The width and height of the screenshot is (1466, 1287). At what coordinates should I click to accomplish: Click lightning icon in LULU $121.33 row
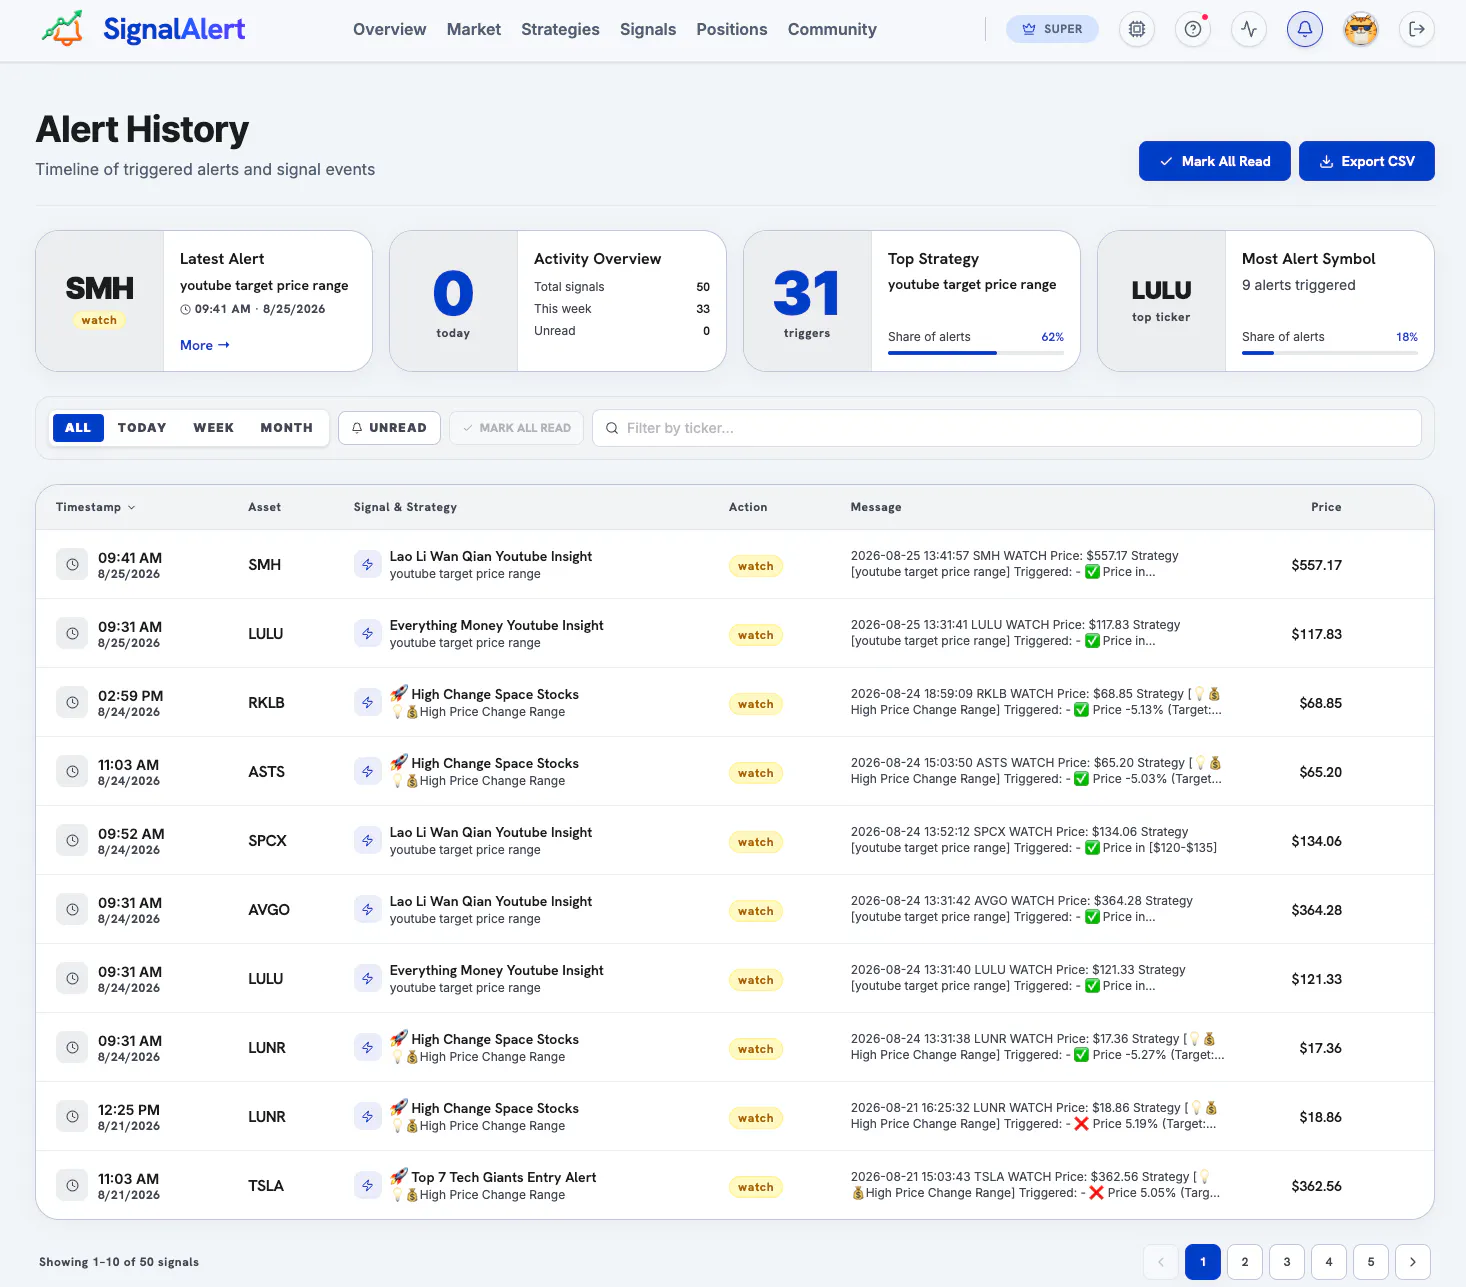(367, 979)
